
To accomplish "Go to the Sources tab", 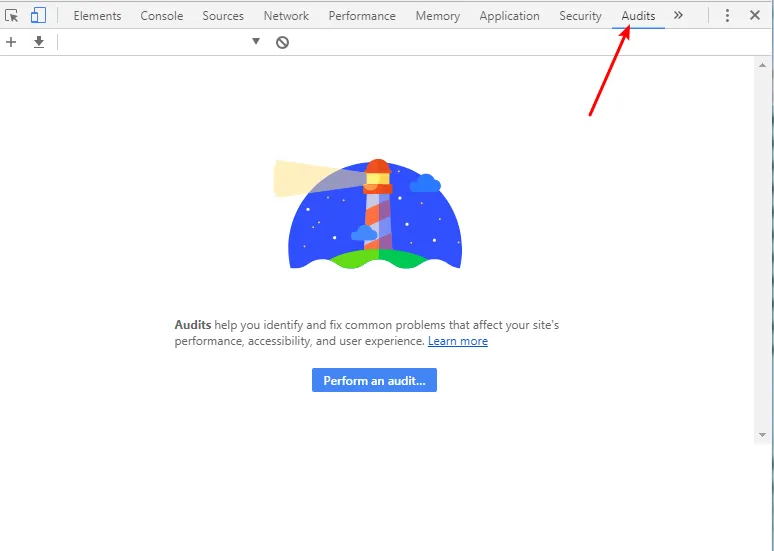I will point(223,16).
